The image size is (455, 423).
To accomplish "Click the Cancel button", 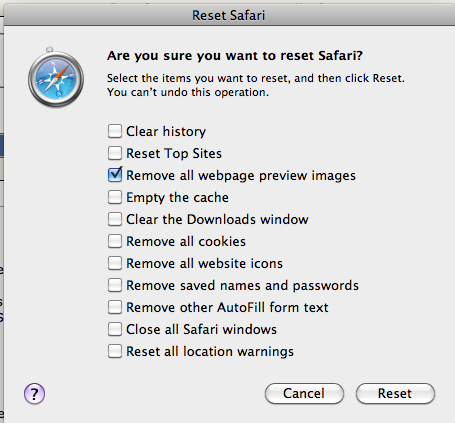I will (x=304, y=393).
